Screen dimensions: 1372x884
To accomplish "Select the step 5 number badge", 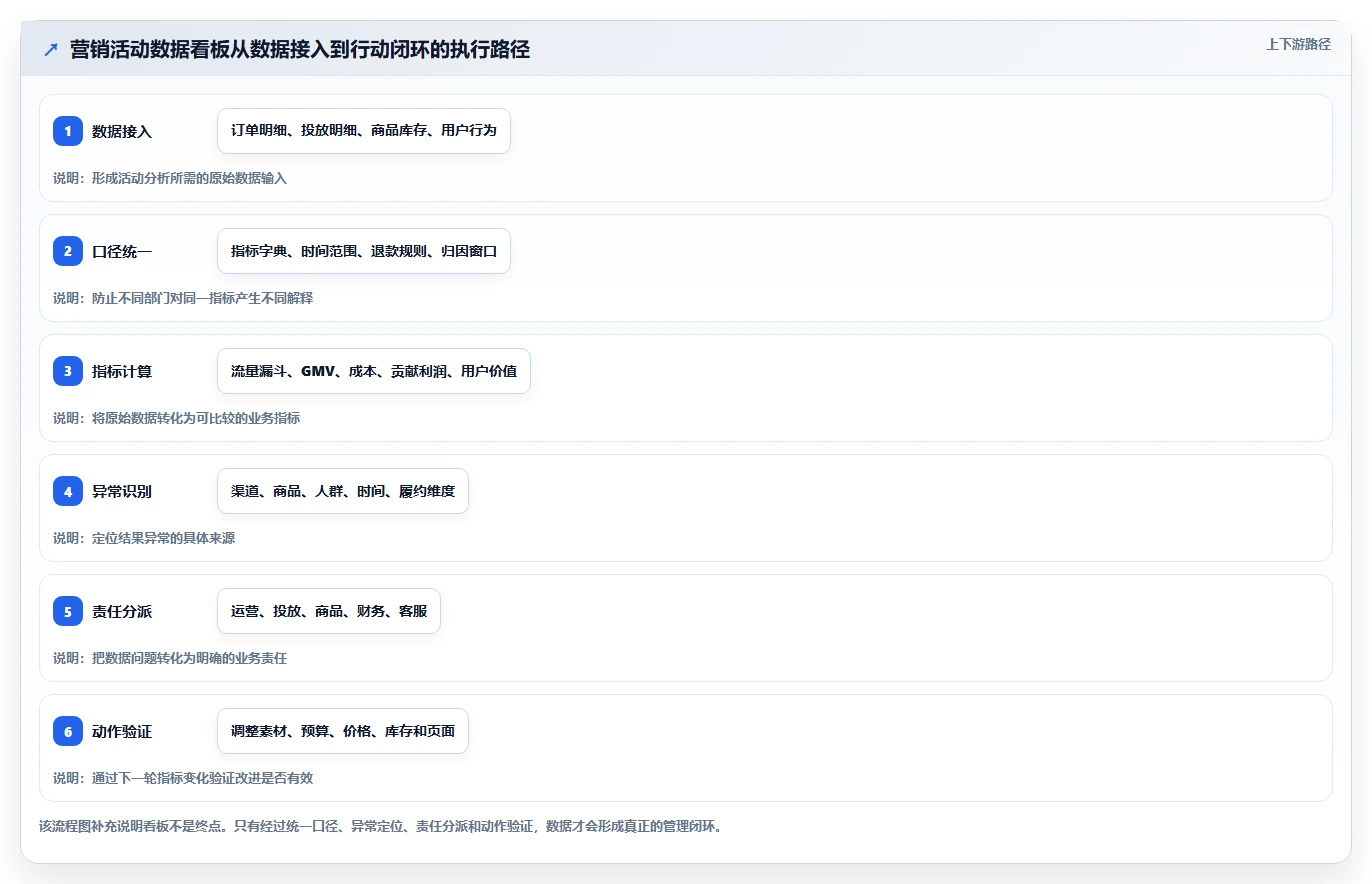I will pyautogui.click(x=68, y=611).
